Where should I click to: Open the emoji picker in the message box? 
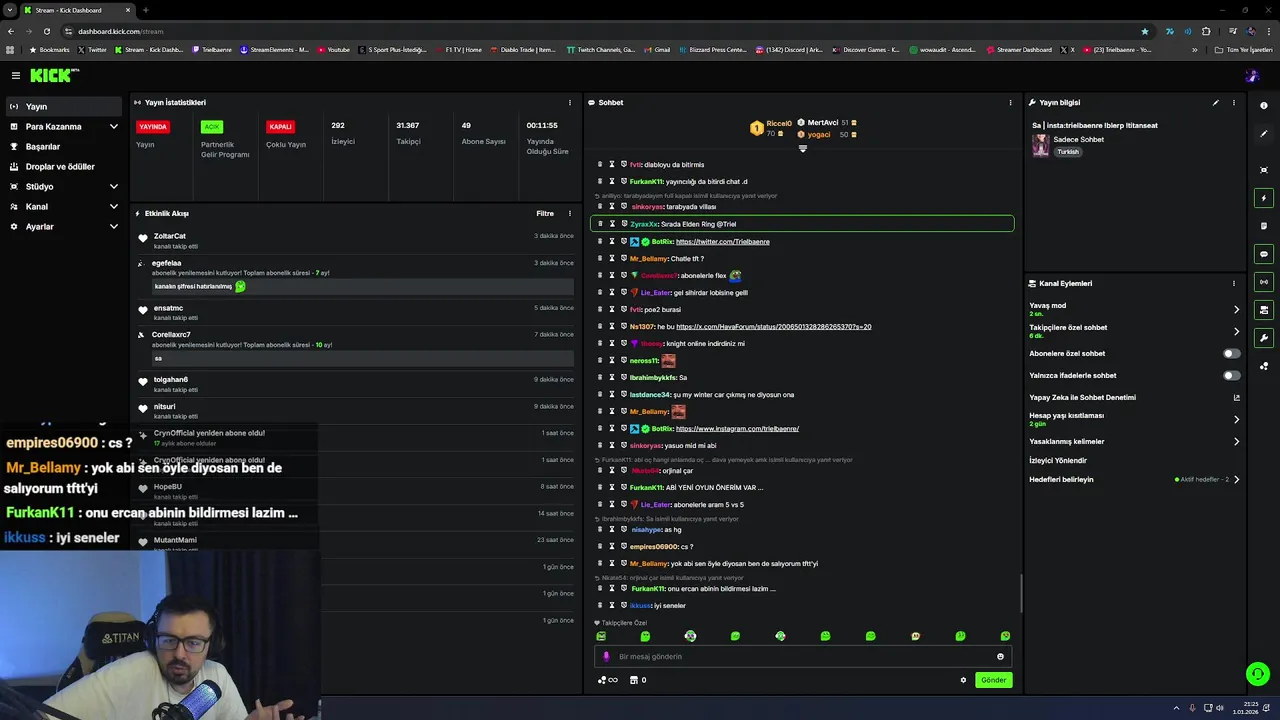(1000, 656)
